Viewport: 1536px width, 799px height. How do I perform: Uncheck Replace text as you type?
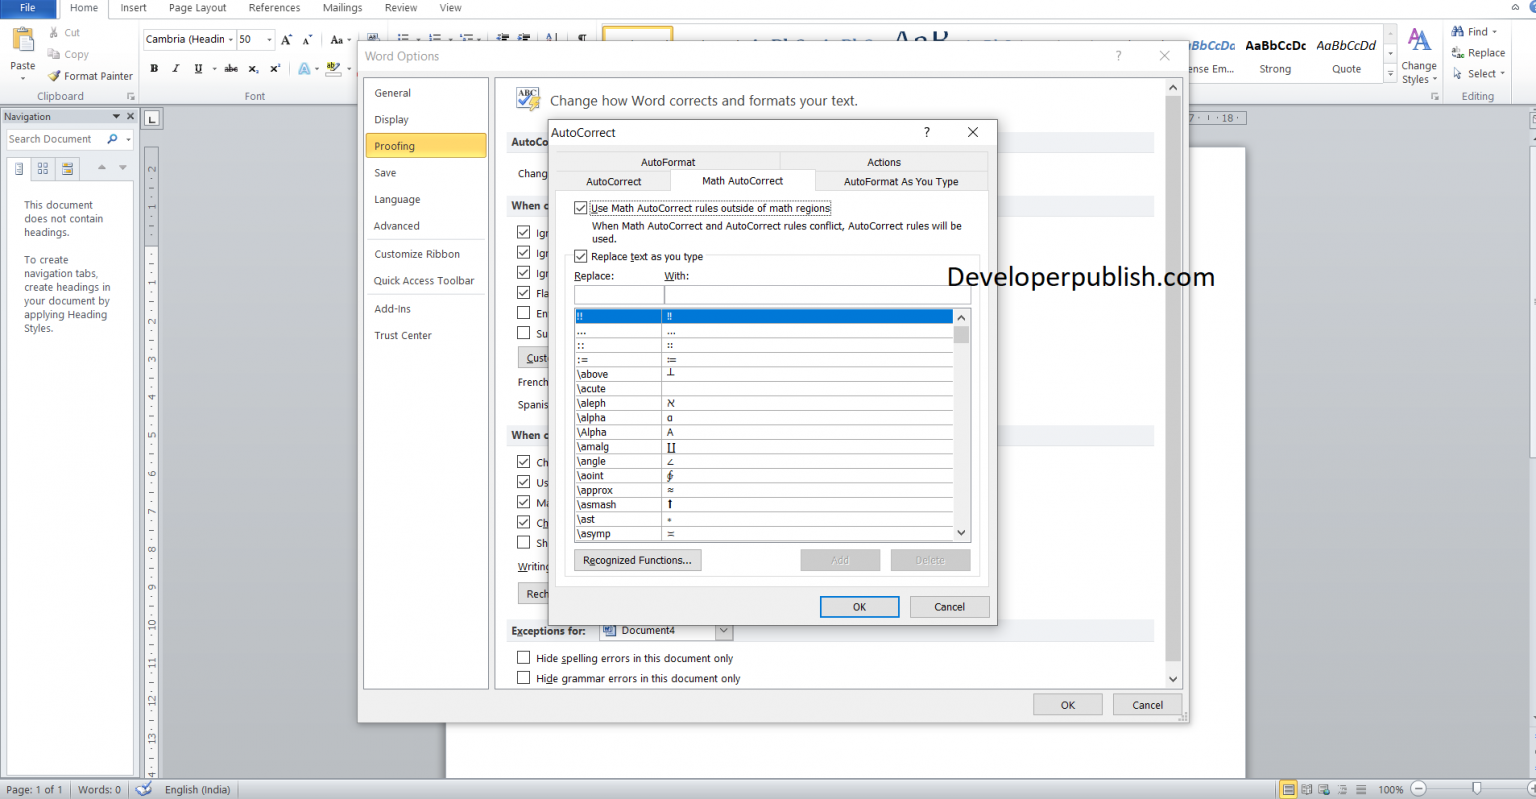[x=581, y=256]
